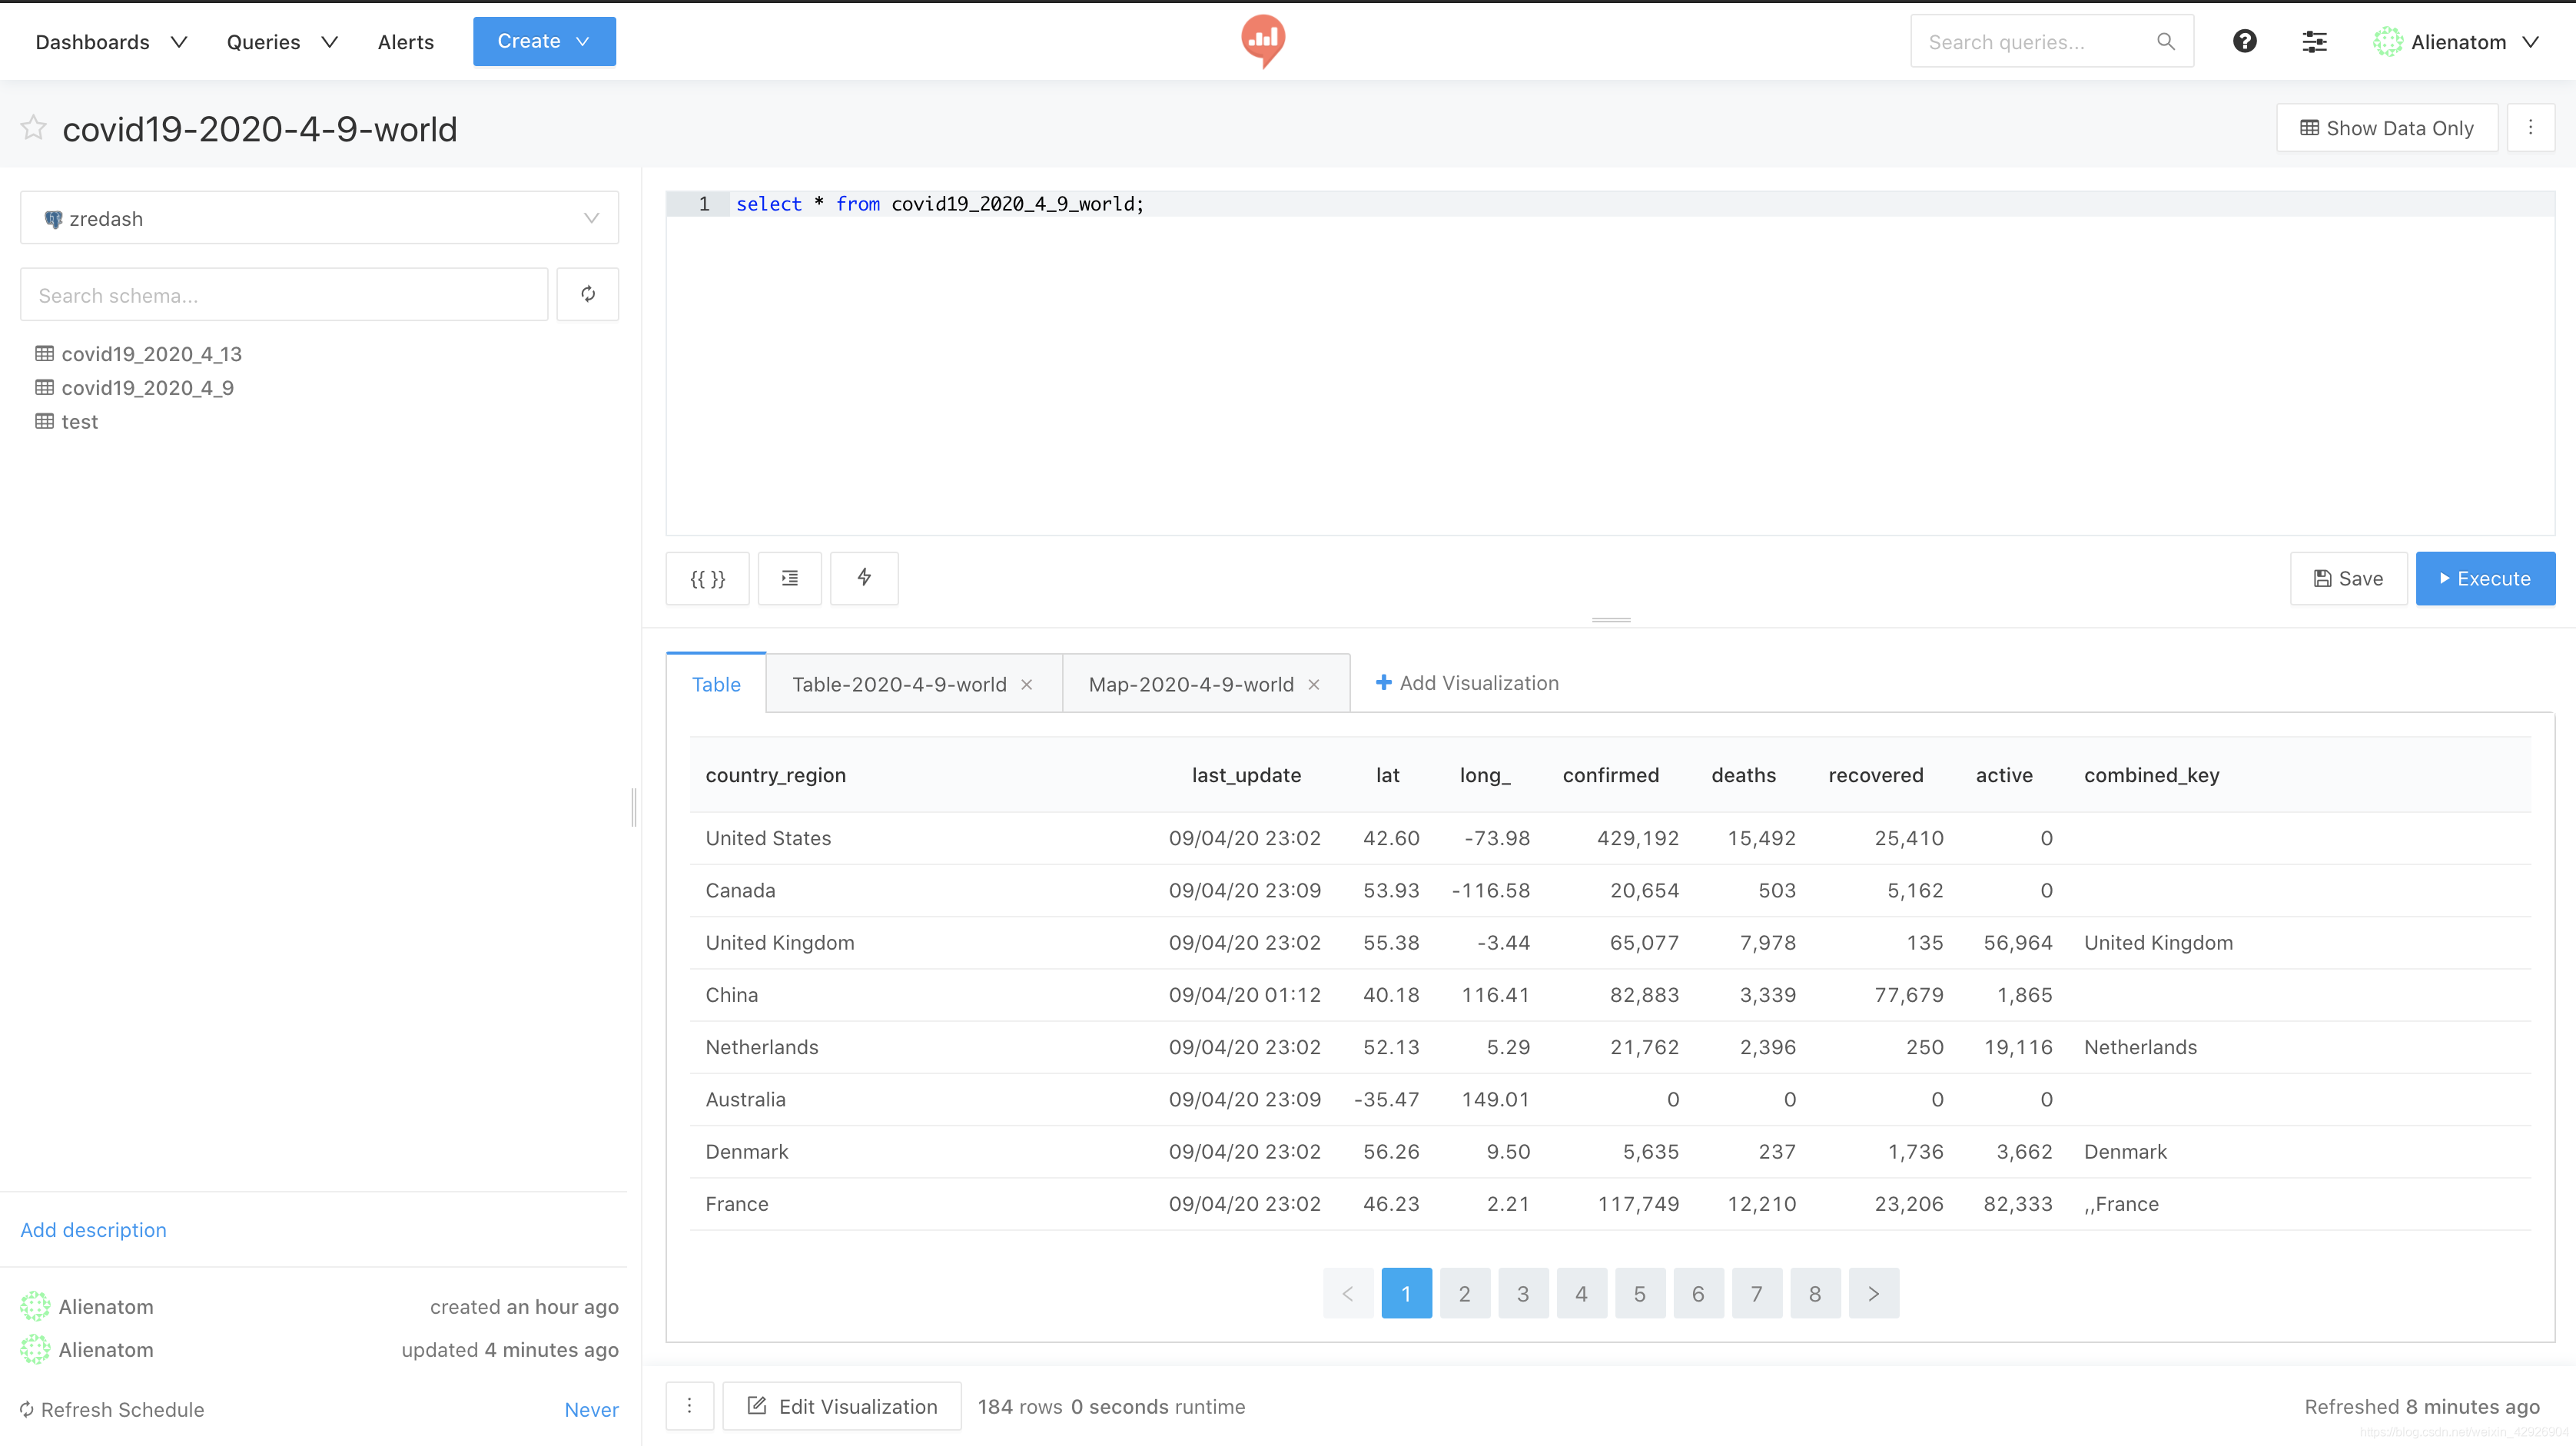Sort by the confirmed column header
The image size is (2576, 1446).
click(x=1610, y=775)
